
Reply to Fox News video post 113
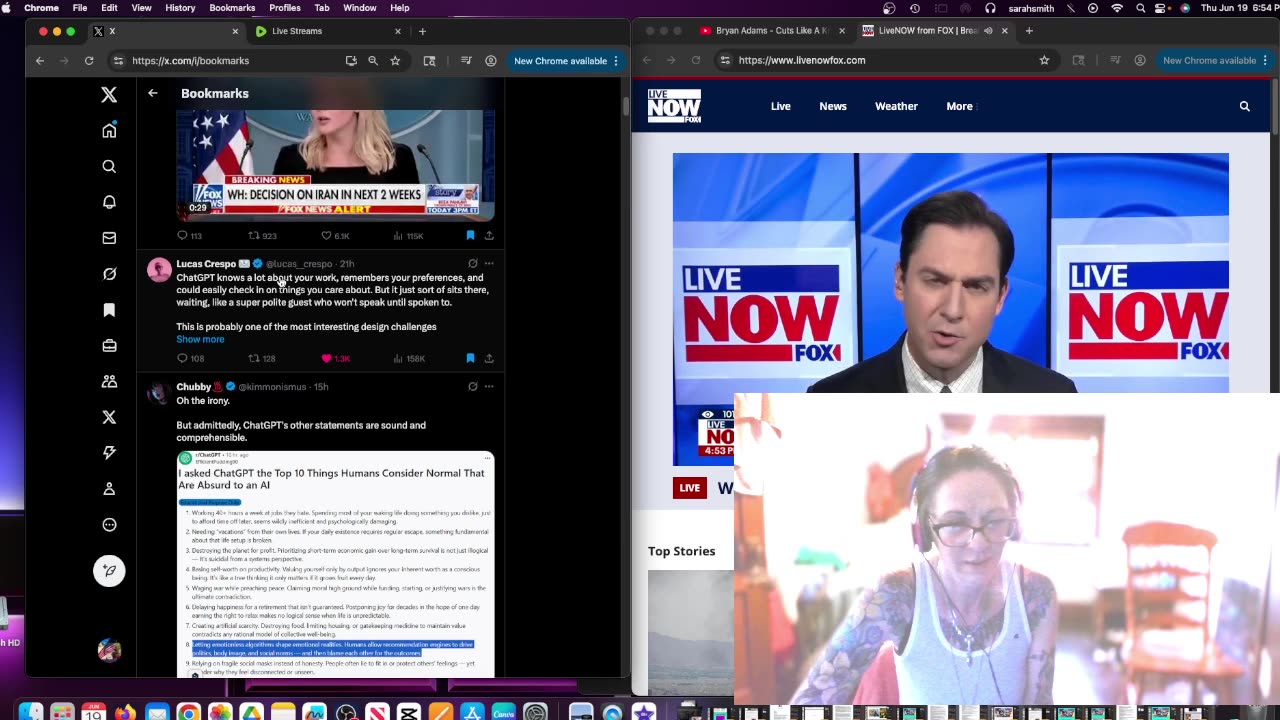click(189, 236)
